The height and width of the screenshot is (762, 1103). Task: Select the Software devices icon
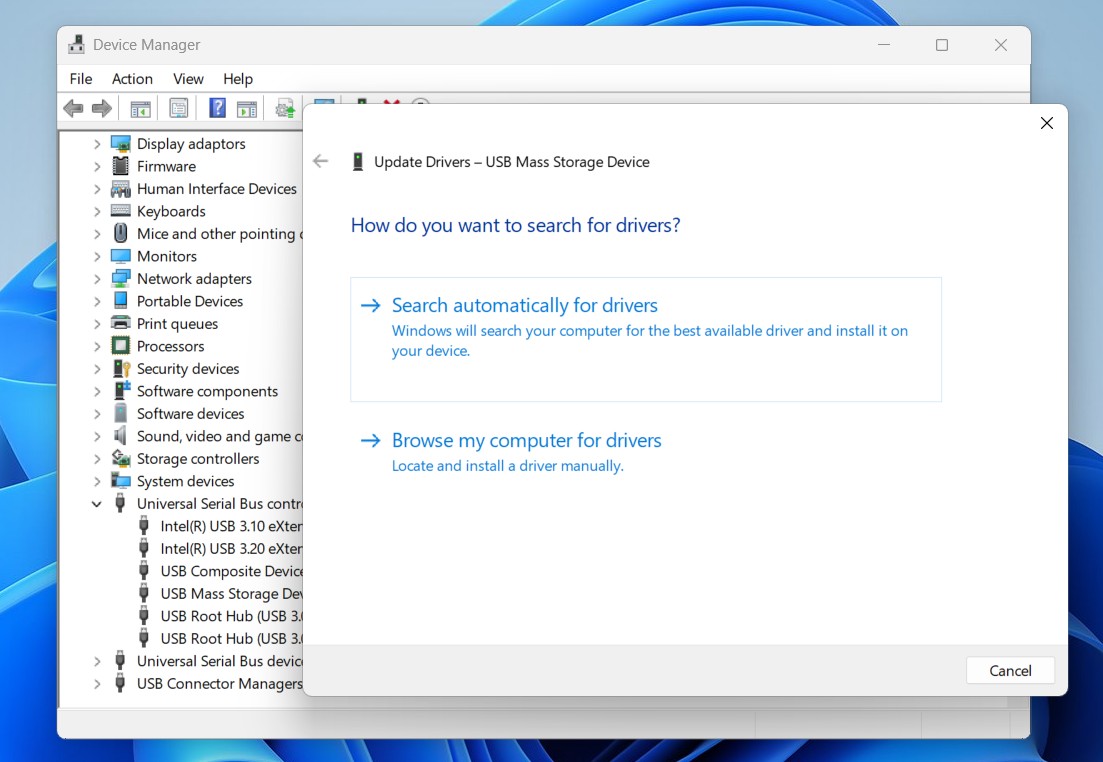pos(121,413)
